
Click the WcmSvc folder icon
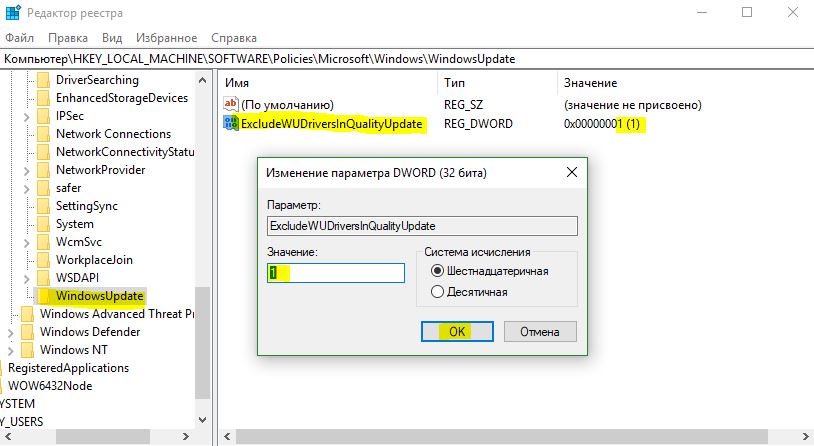pyautogui.click(x=44, y=242)
